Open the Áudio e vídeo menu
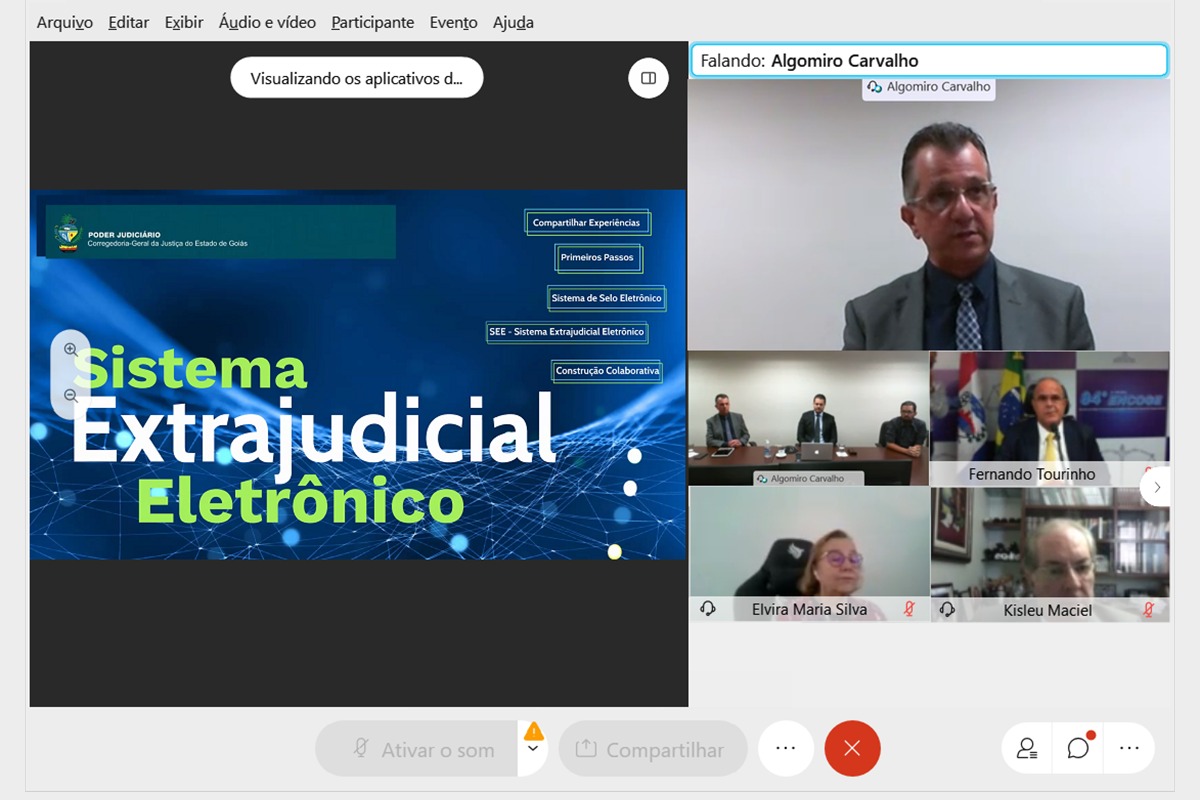1200x800 pixels. (267, 22)
